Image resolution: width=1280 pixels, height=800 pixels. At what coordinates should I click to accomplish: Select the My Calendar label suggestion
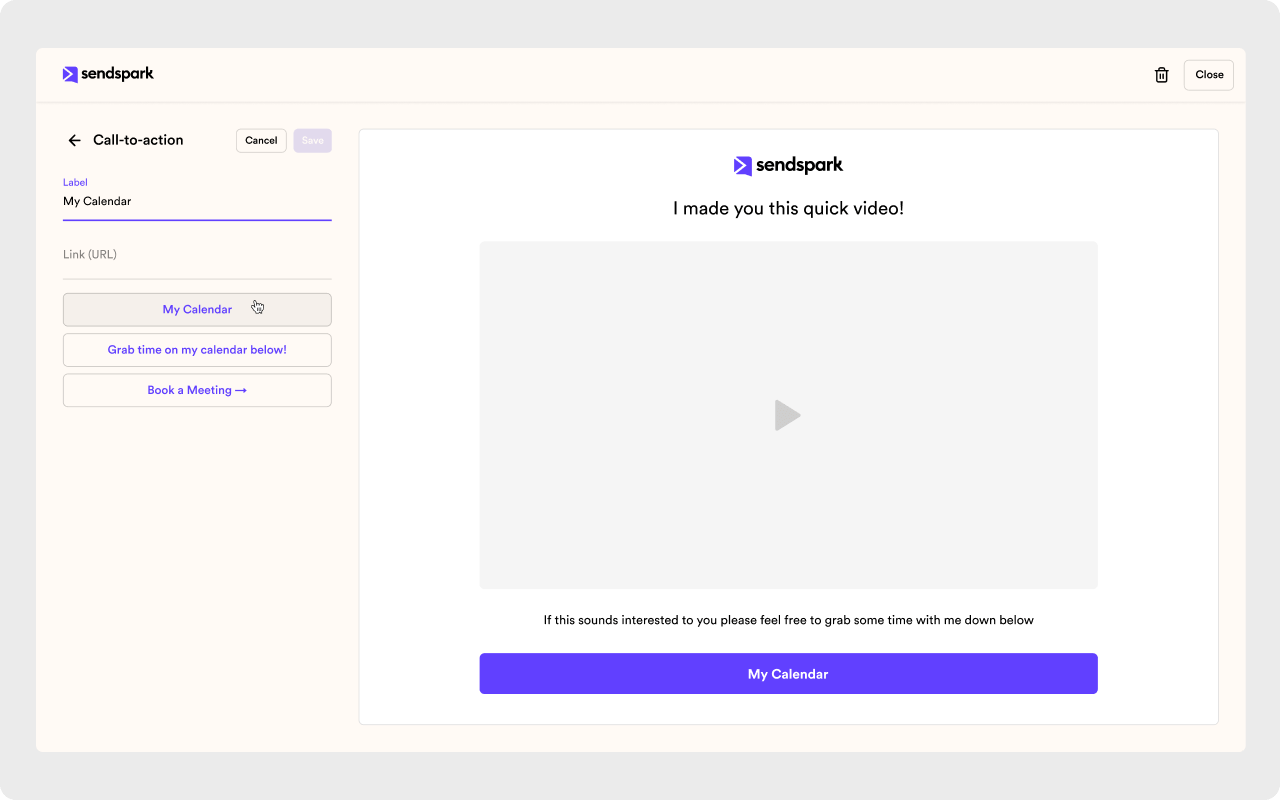[x=196, y=309]
